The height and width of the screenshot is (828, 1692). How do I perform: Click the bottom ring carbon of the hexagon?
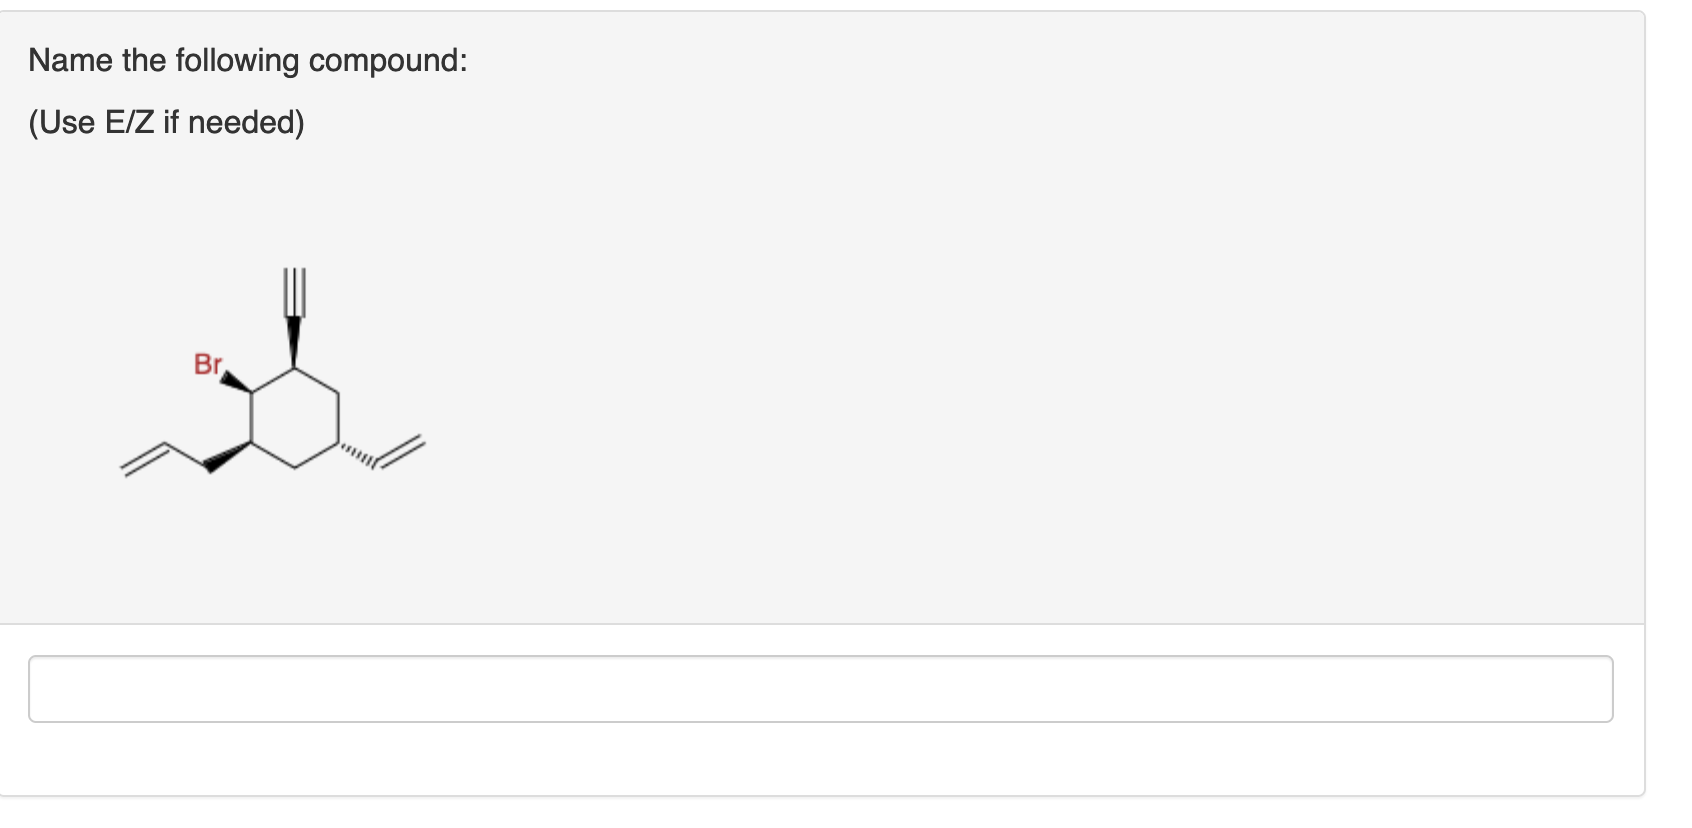coord(295,465)
